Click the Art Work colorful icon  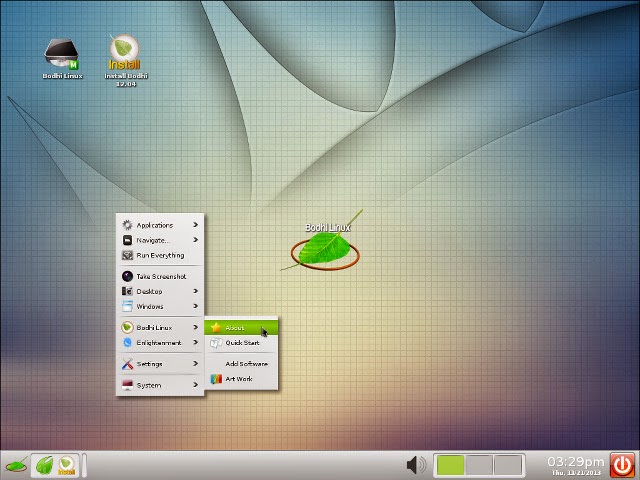click(x=216, y=379)
